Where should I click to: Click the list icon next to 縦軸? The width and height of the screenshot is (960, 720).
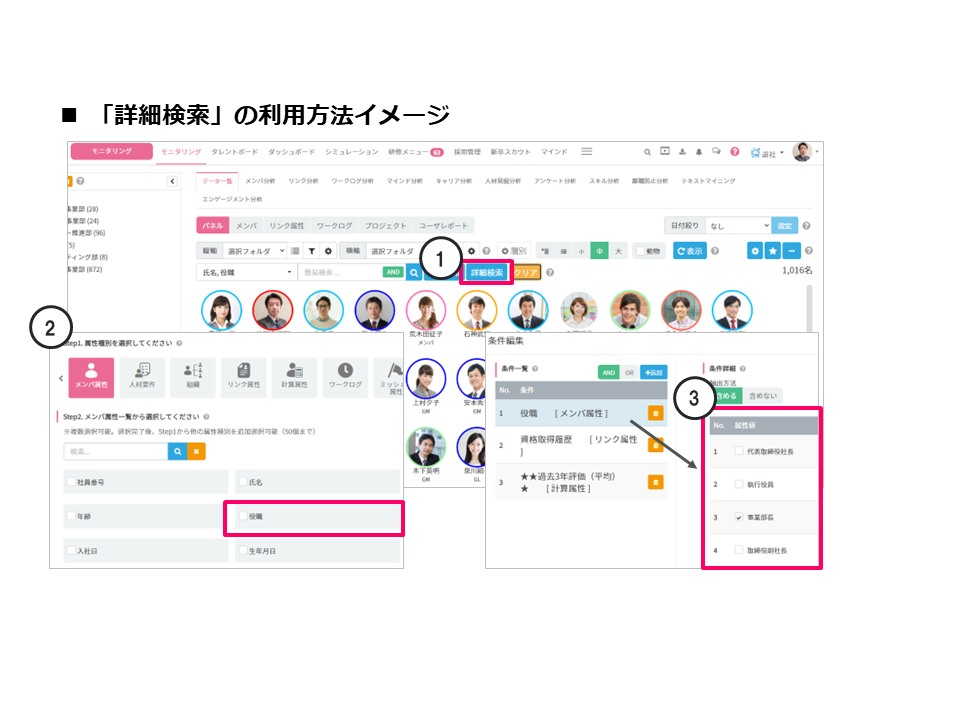[295, 251]
